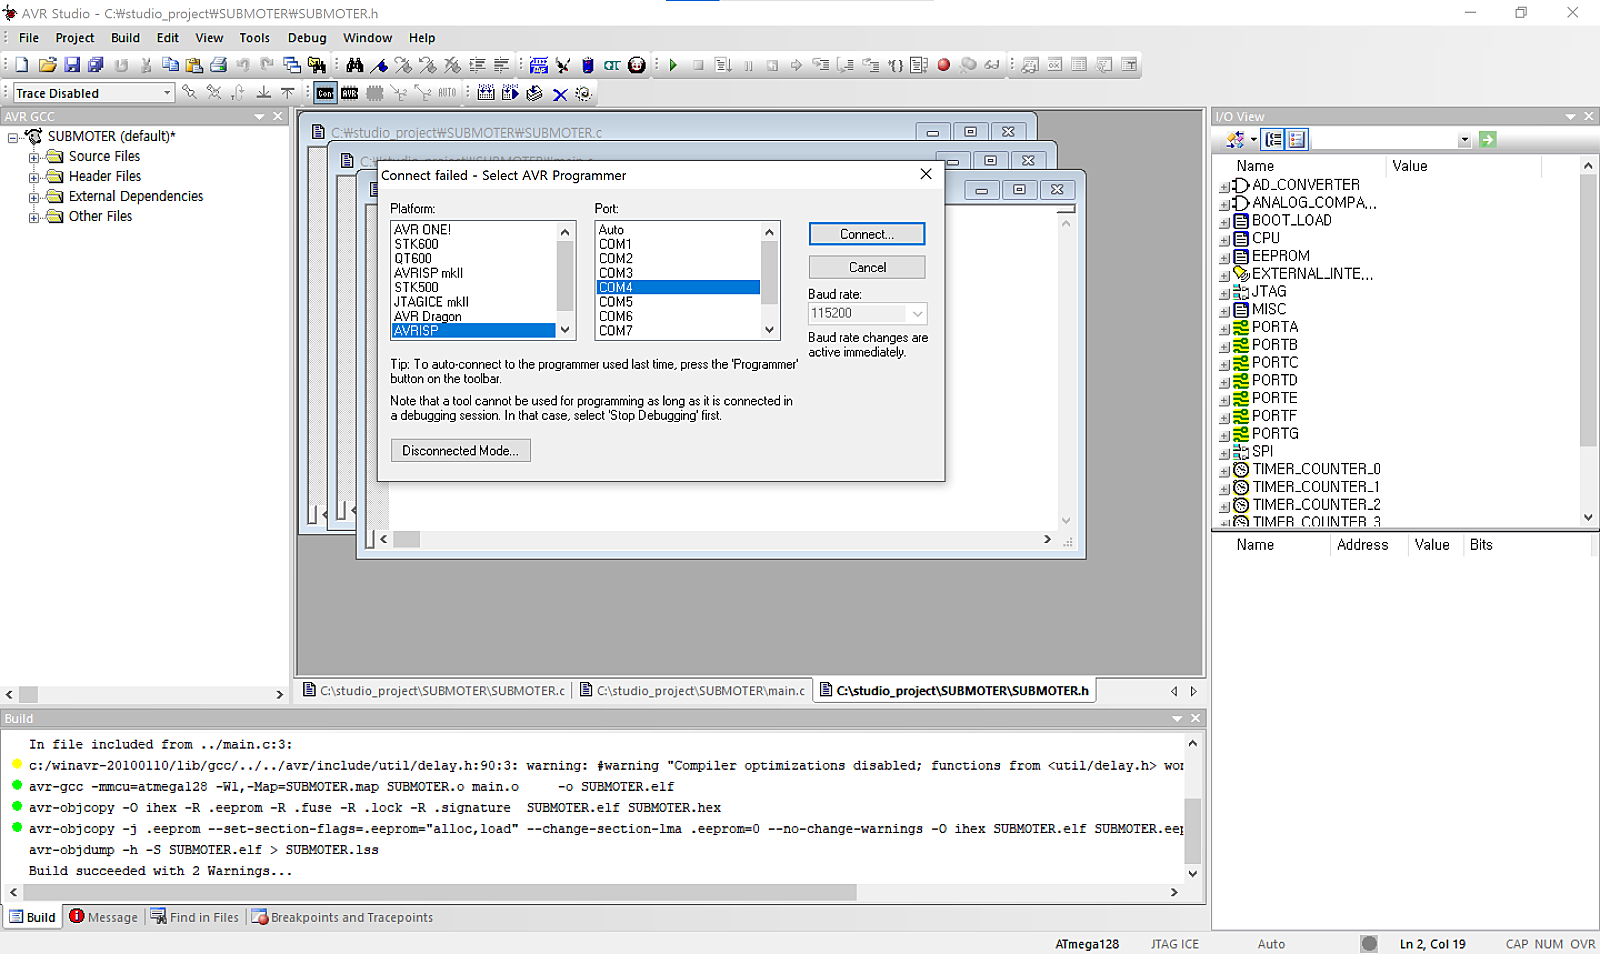Select COM1 in the Port list
The width and height of the screenshot is (1600, 954).
click(615, 244)
